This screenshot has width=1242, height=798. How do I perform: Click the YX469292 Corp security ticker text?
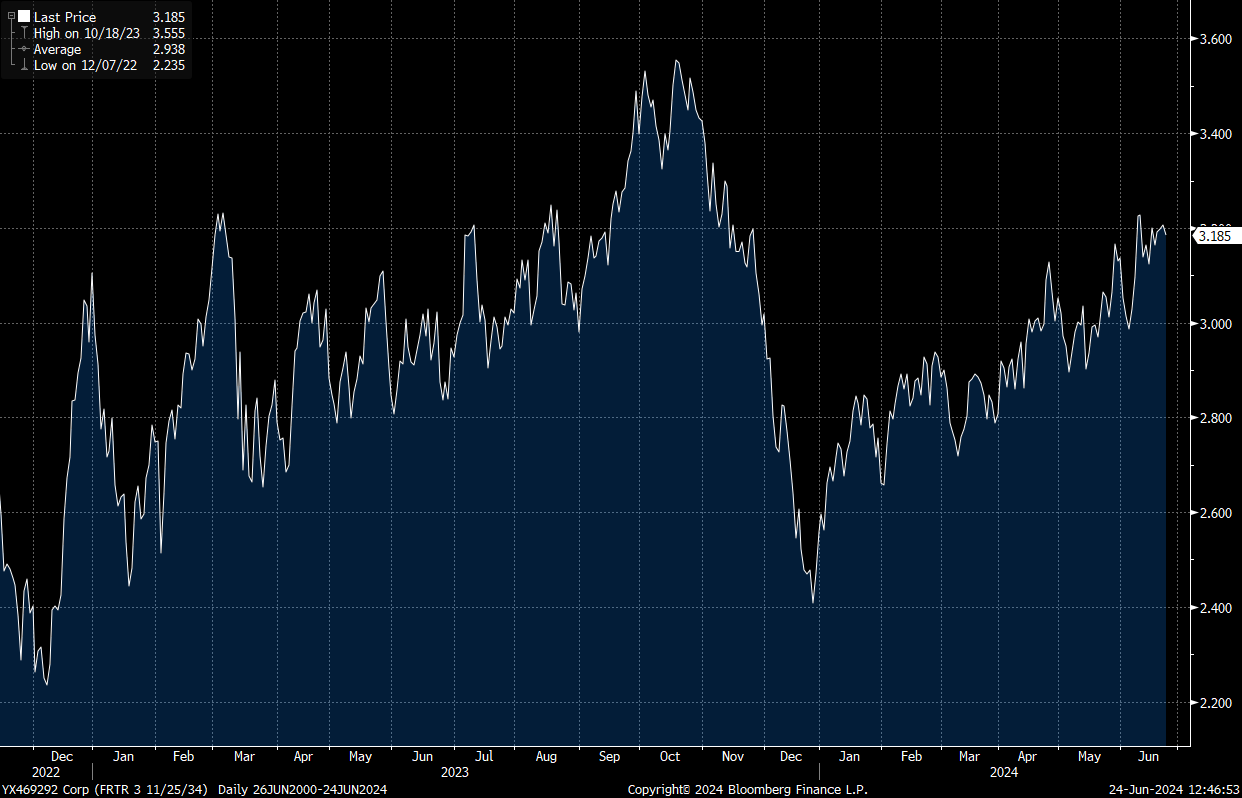pyautogui.click(x=40, y=790)
